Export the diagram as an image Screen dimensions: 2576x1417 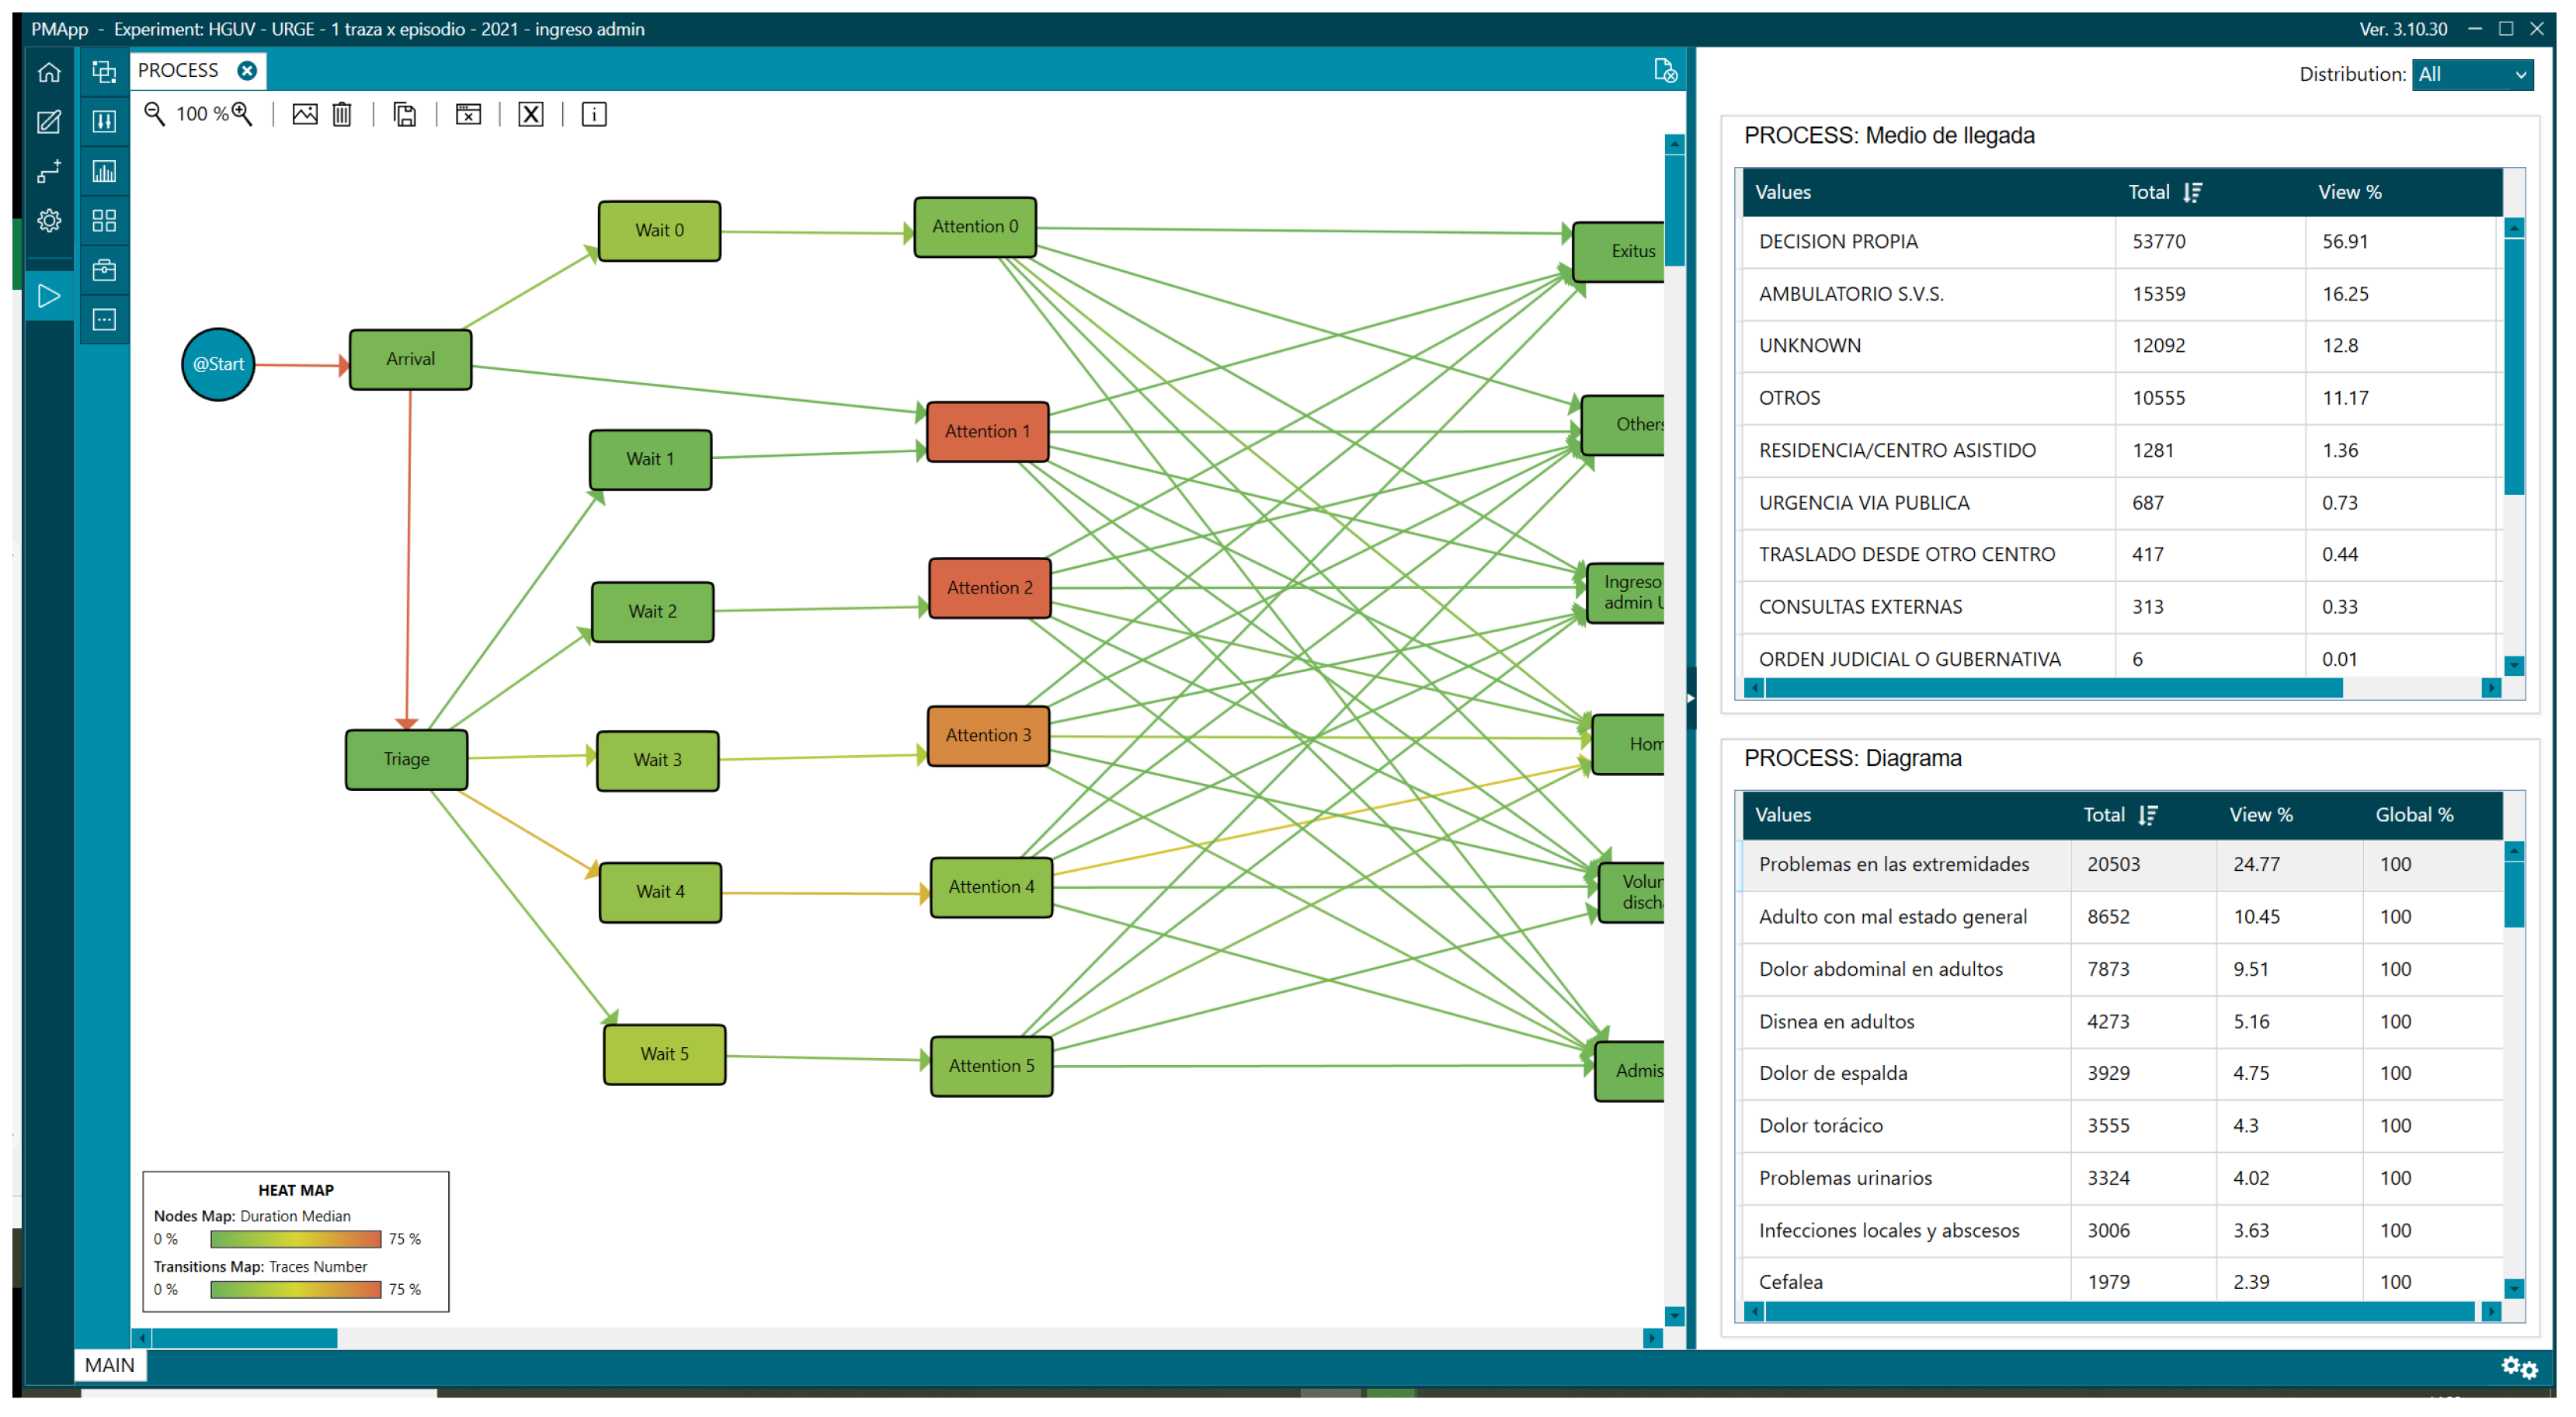pyautogui.click(x=304, y=114)
